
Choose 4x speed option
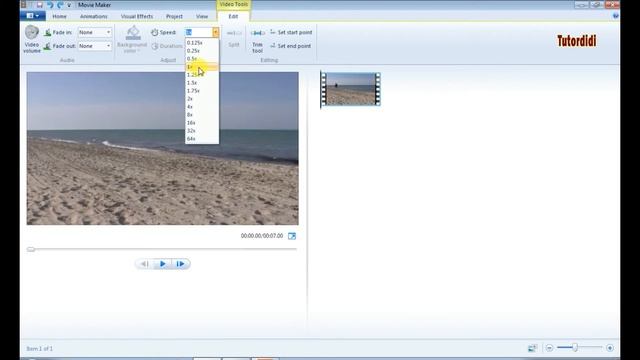[202, 107]
